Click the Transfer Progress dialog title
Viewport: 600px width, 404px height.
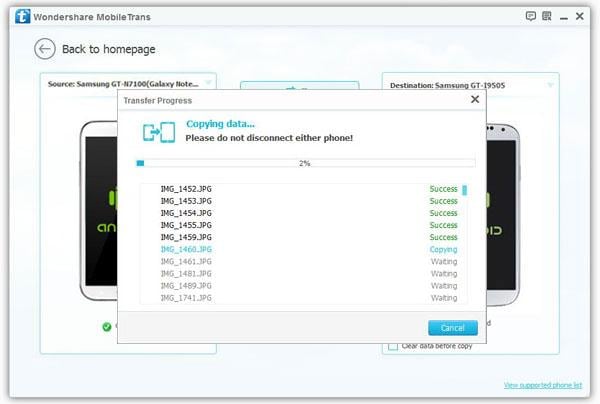pyautogui.click(x=158, y=101)
